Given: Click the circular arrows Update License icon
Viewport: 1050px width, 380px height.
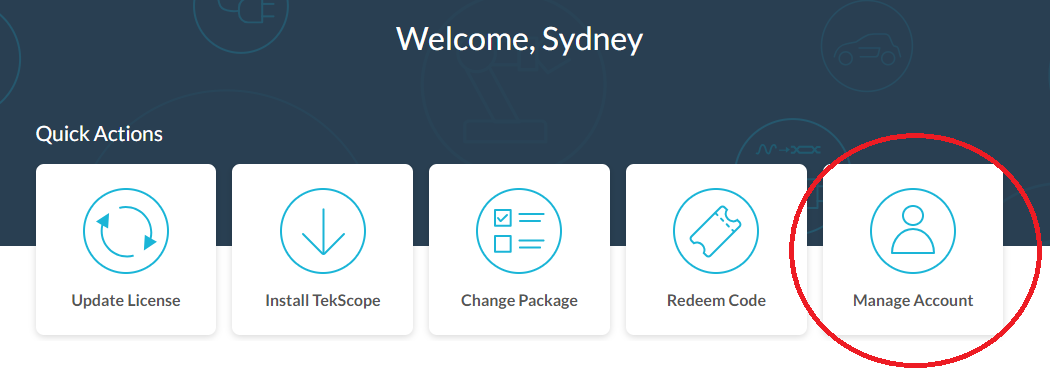Looking at the screenshot, I should pos(126,231).
